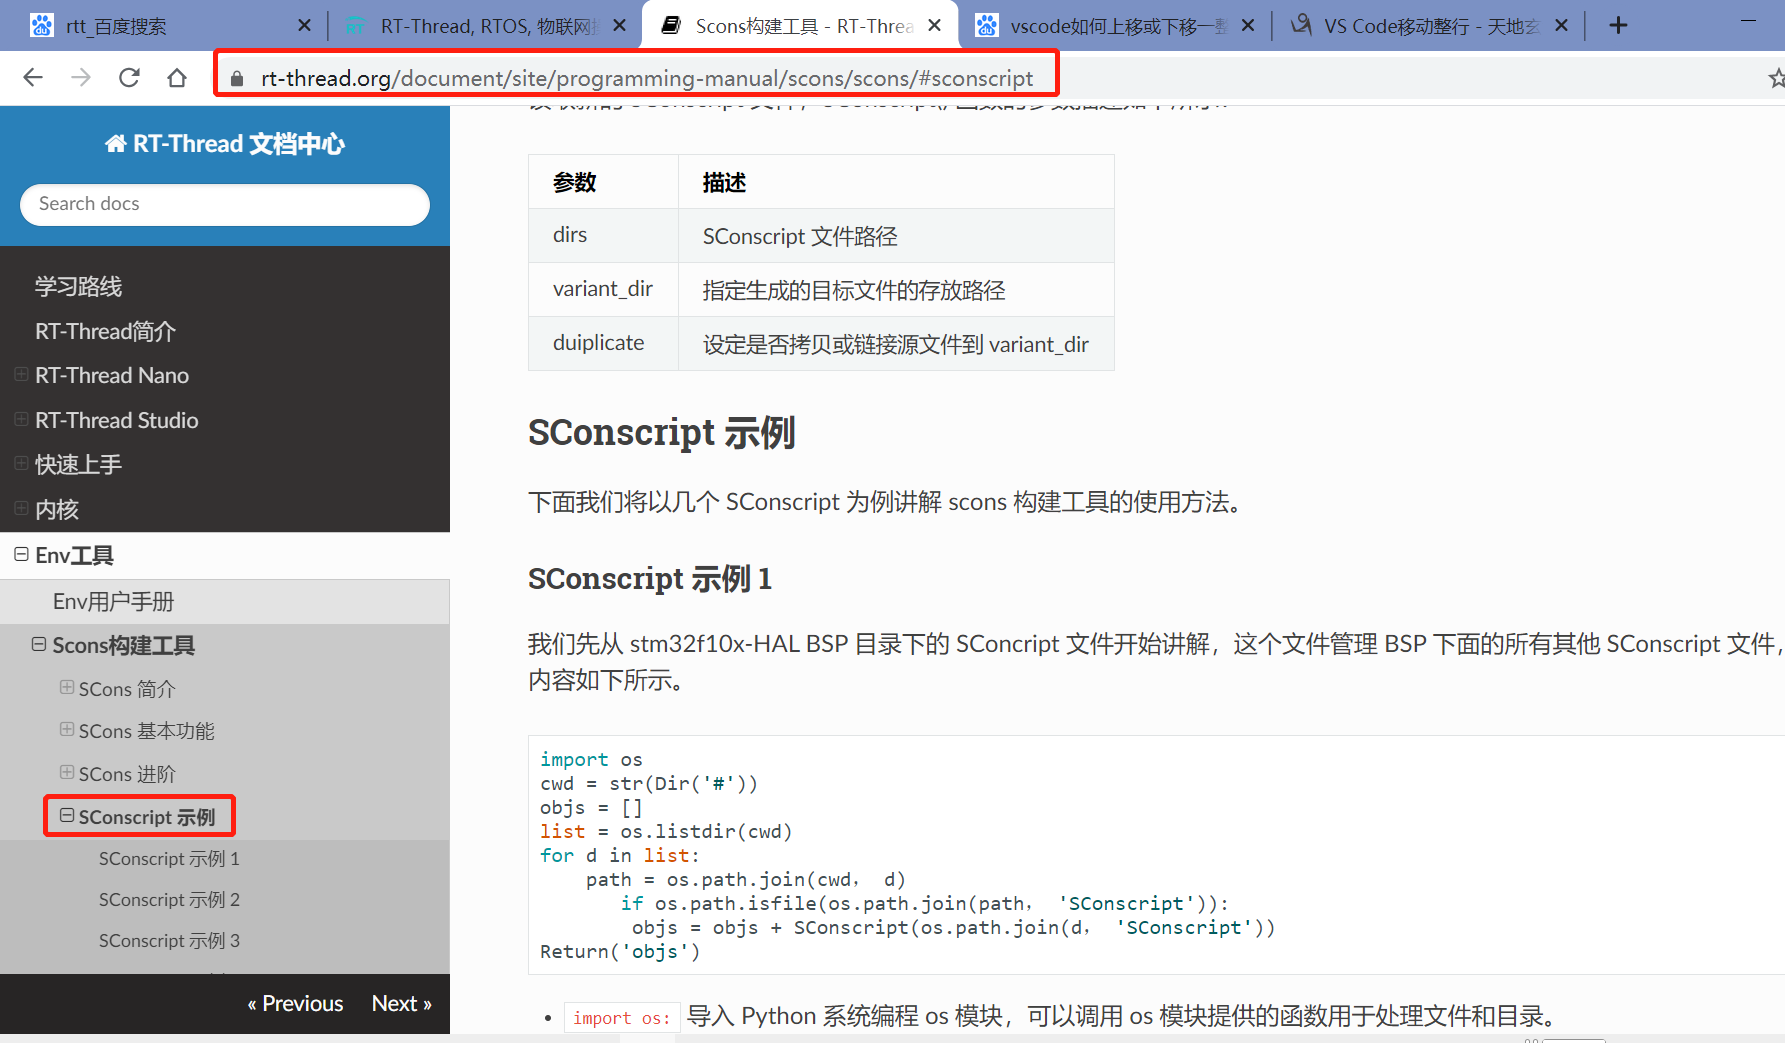The width and height of the screenshot is (1785, 1043).
Task: Switch to the vscode如何上移或下移 tab
Action: (1115, 26)
